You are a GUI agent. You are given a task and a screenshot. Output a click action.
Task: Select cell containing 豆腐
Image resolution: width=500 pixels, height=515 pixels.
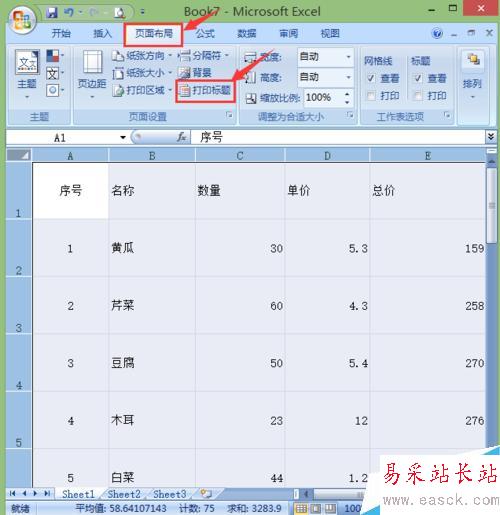(152, 363)
